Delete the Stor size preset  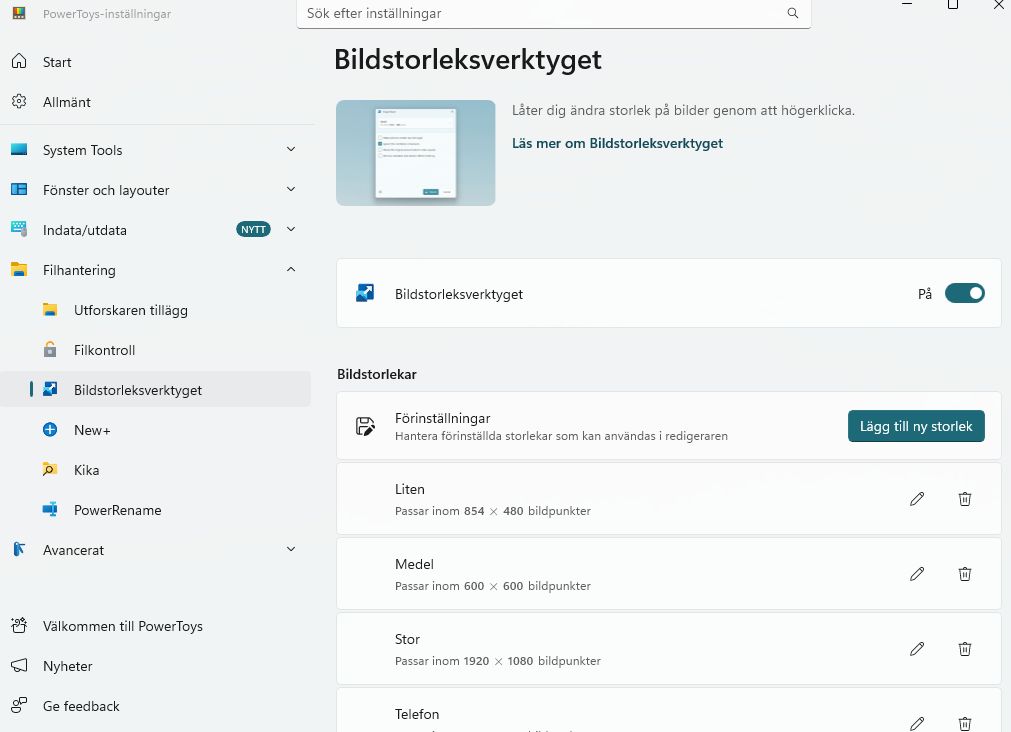(x=965, y=648)
